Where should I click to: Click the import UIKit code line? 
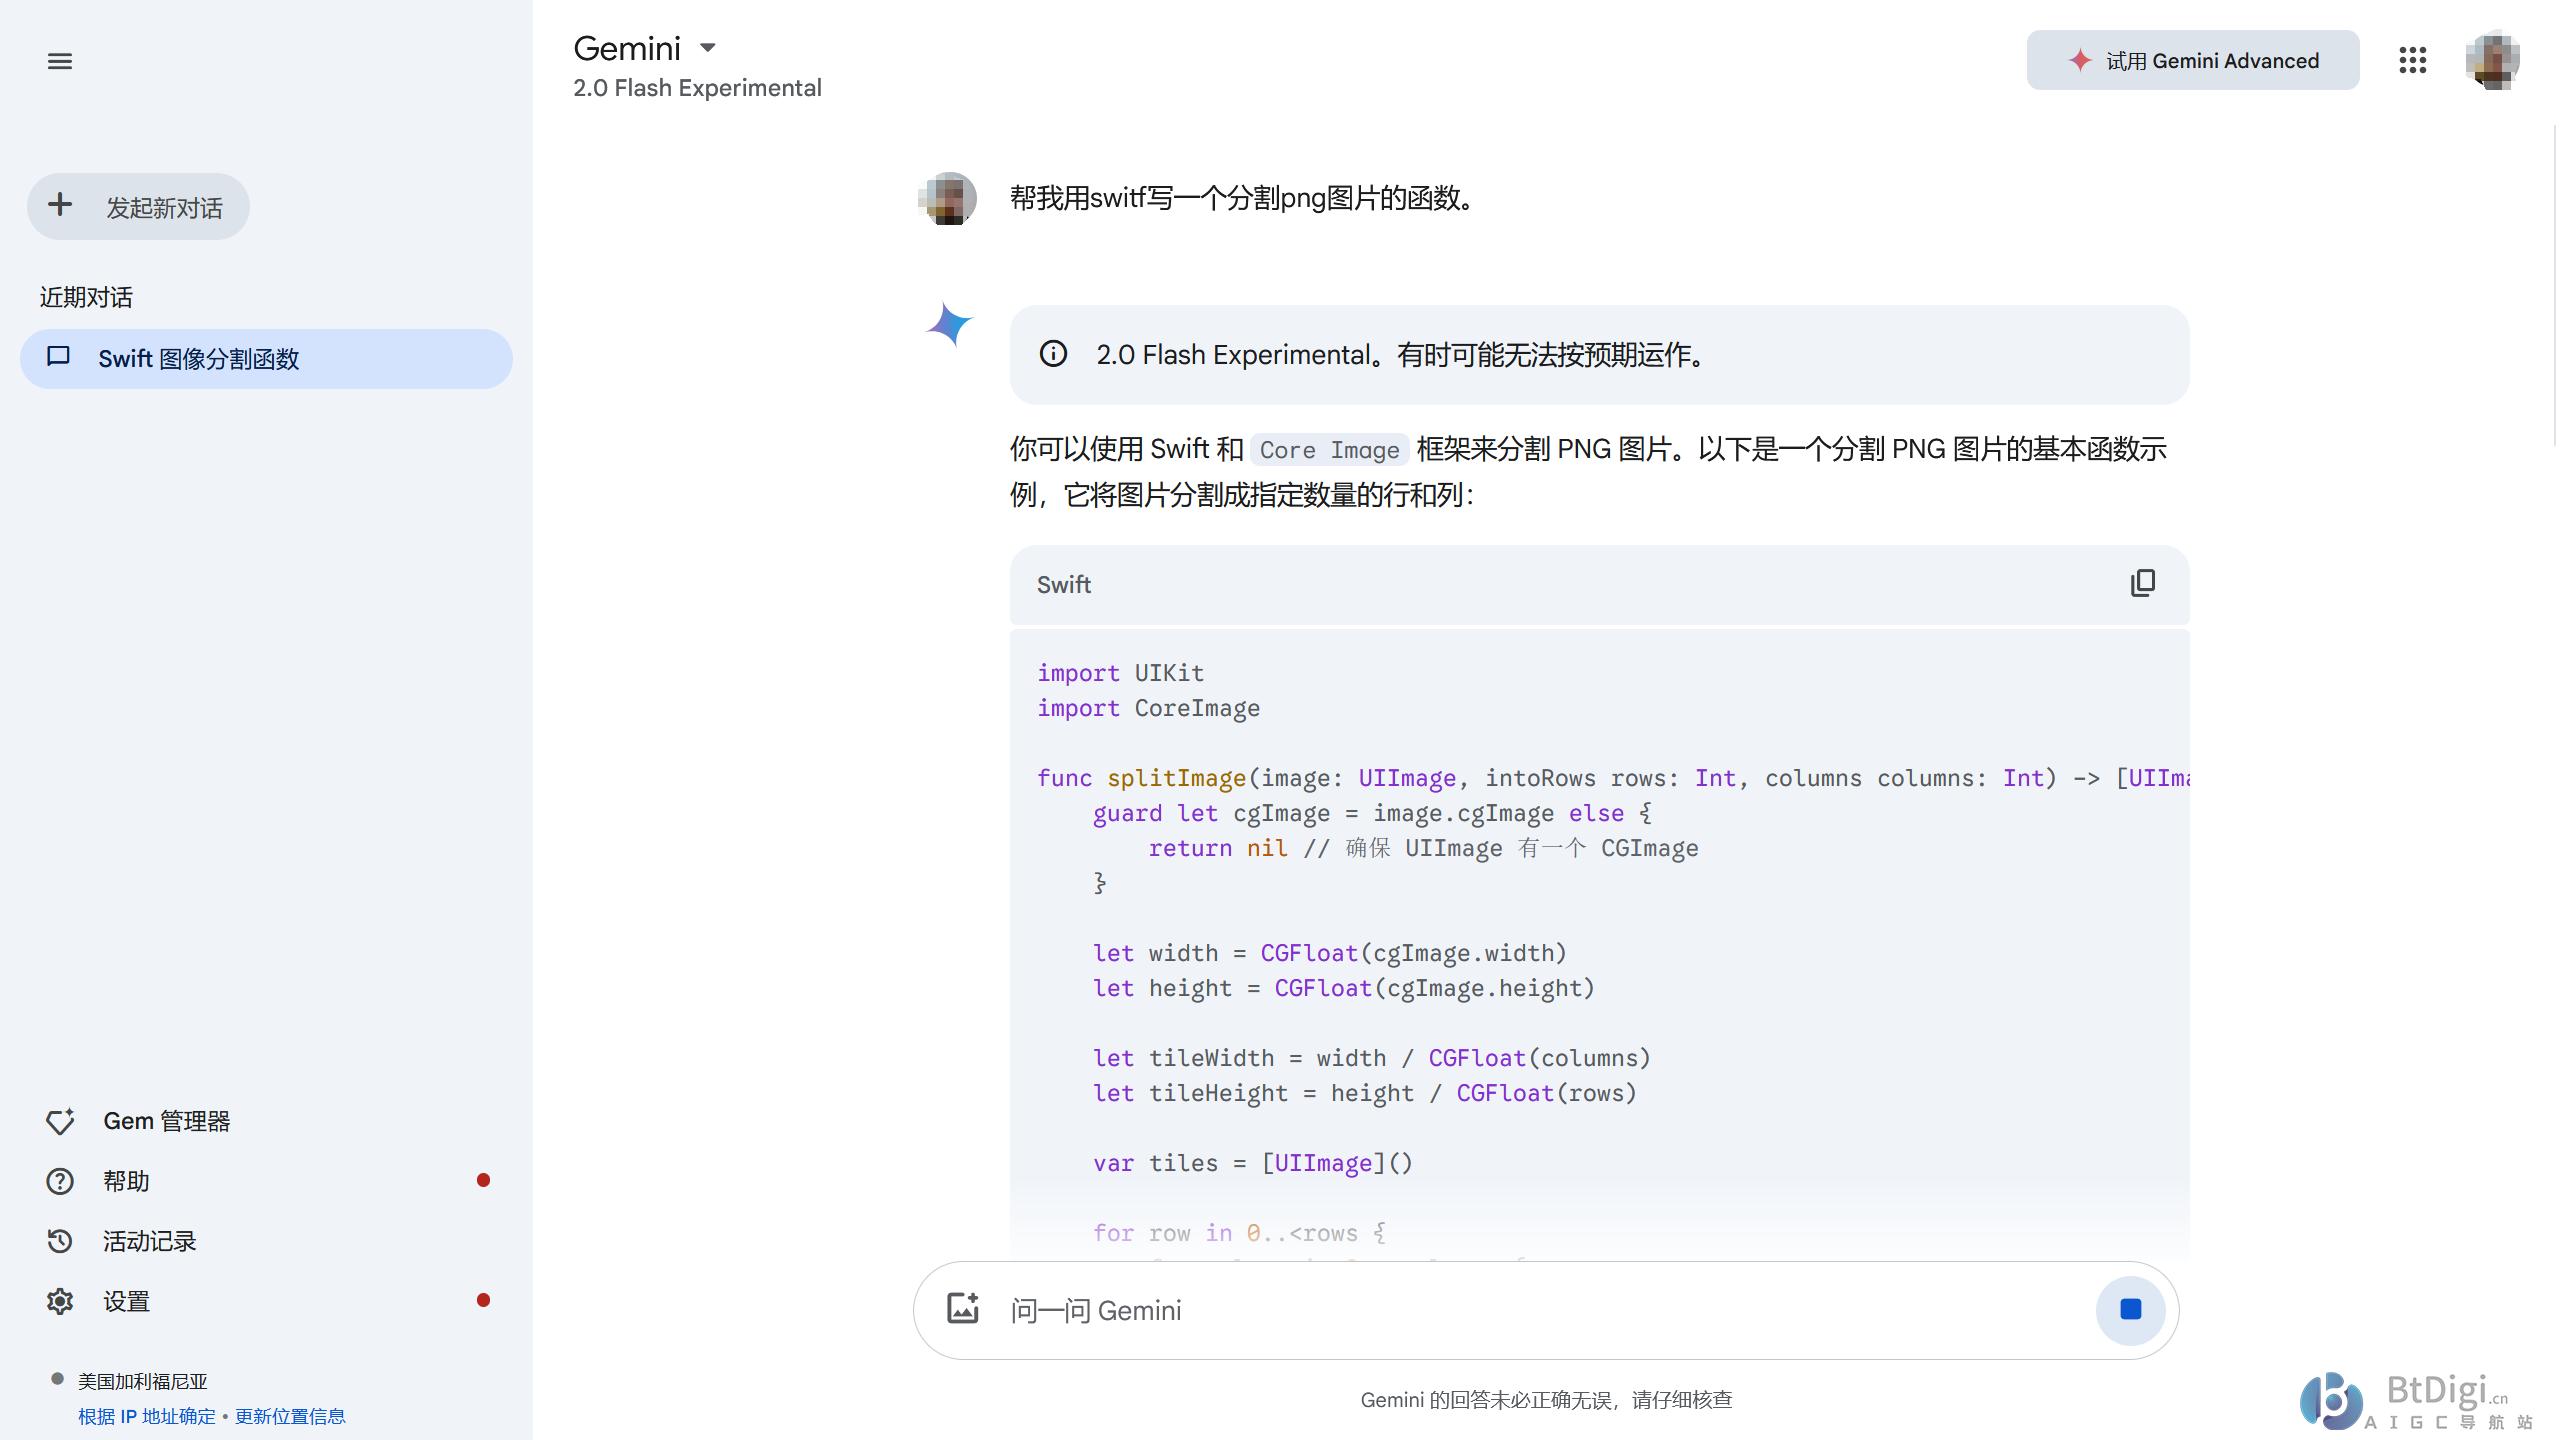1120,673
